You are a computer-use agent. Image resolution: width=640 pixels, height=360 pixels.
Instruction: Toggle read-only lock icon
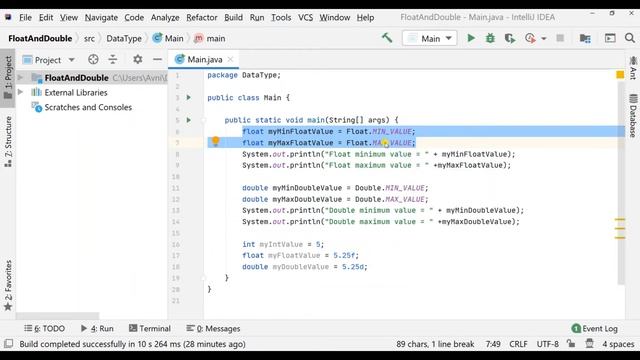coord(571,344)
